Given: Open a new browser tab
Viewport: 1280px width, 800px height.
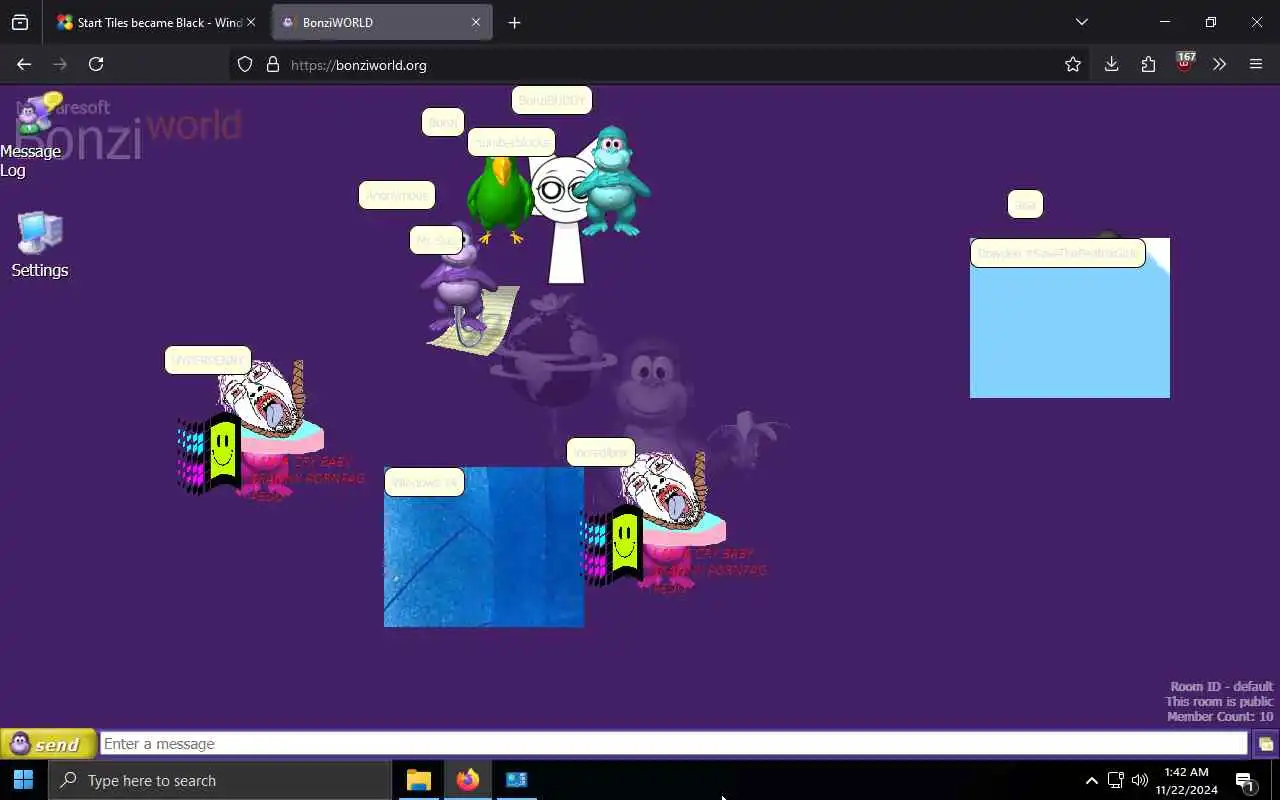Looking at the screenshot, I should [x=514, y=22].
